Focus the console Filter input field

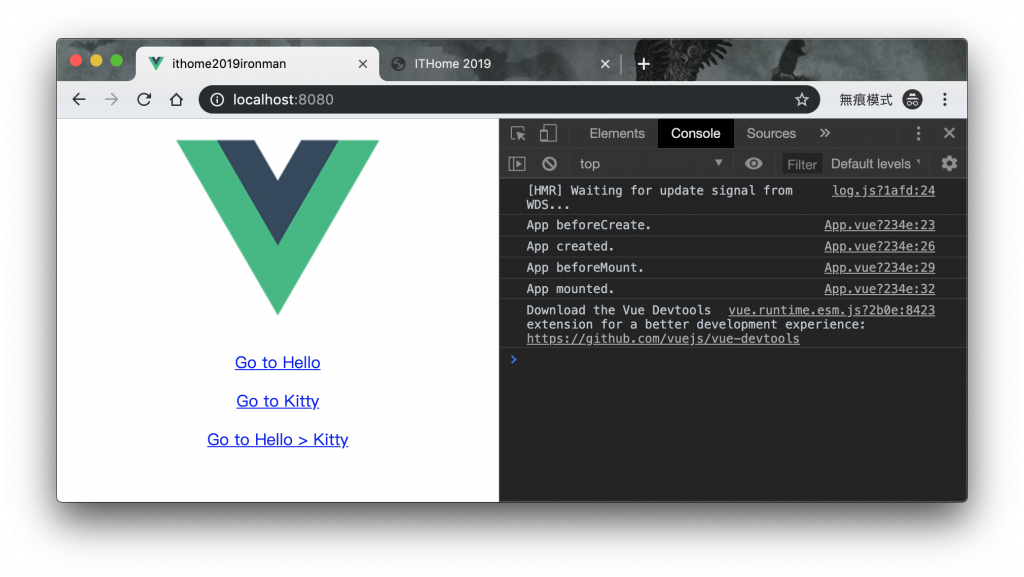click(x=801, y=164)
